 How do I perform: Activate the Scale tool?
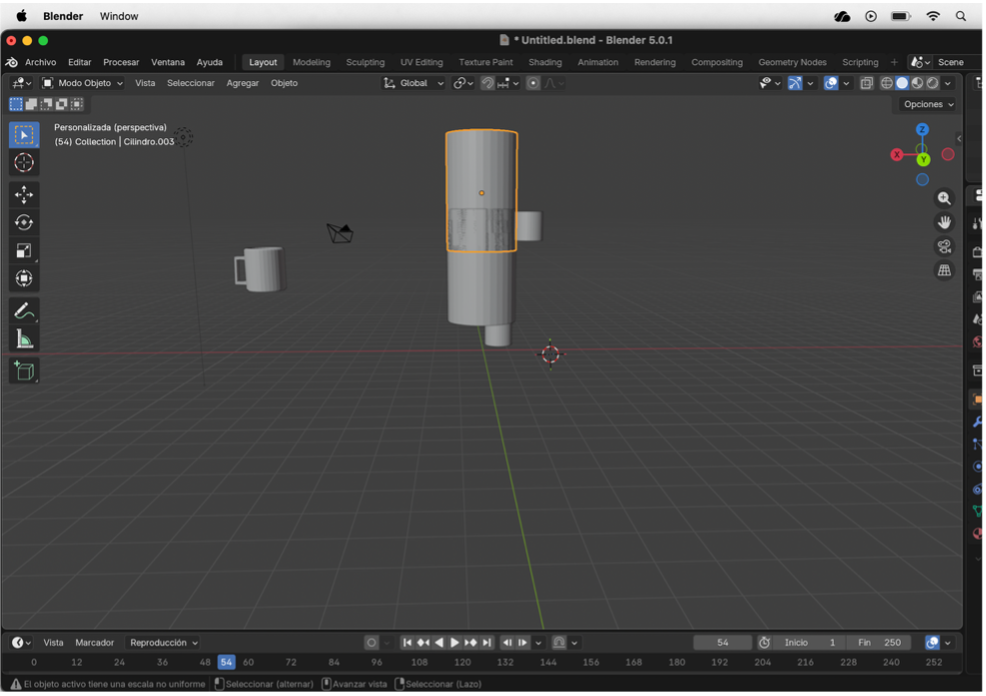pos(24,251)
